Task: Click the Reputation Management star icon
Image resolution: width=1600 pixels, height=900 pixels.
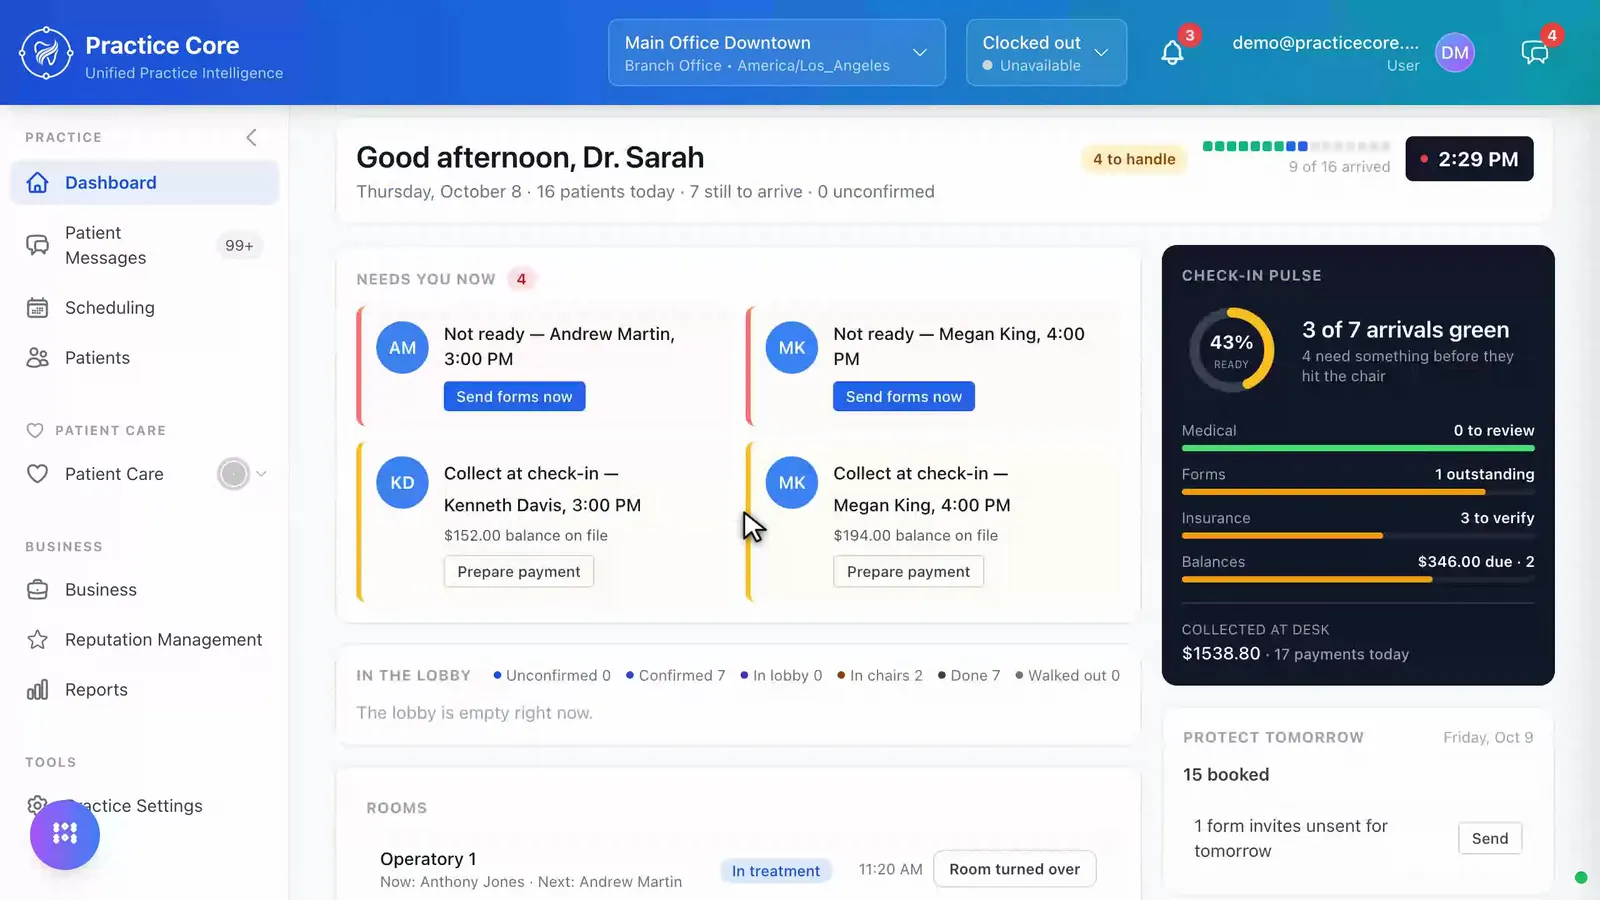Action: click(x=38, y=640)
